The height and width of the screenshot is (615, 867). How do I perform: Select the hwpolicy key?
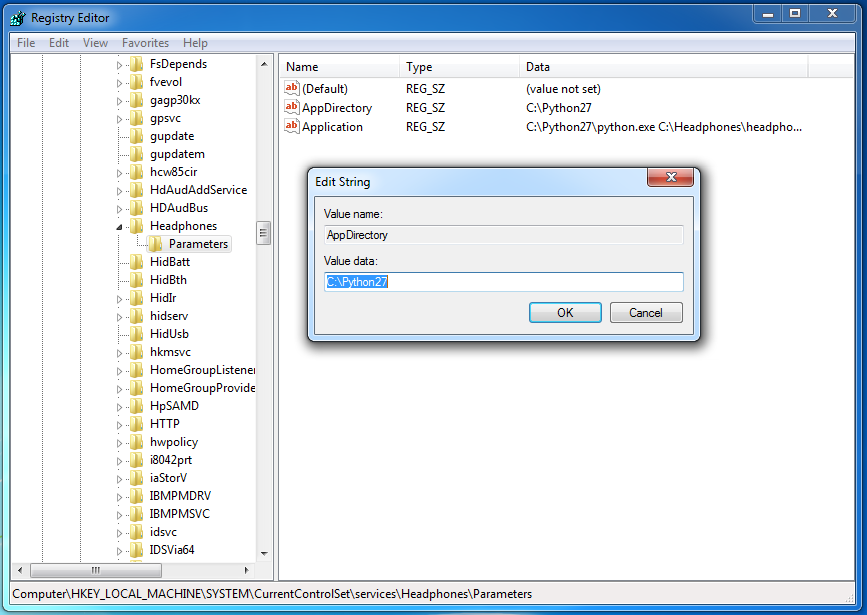point(174,442)
